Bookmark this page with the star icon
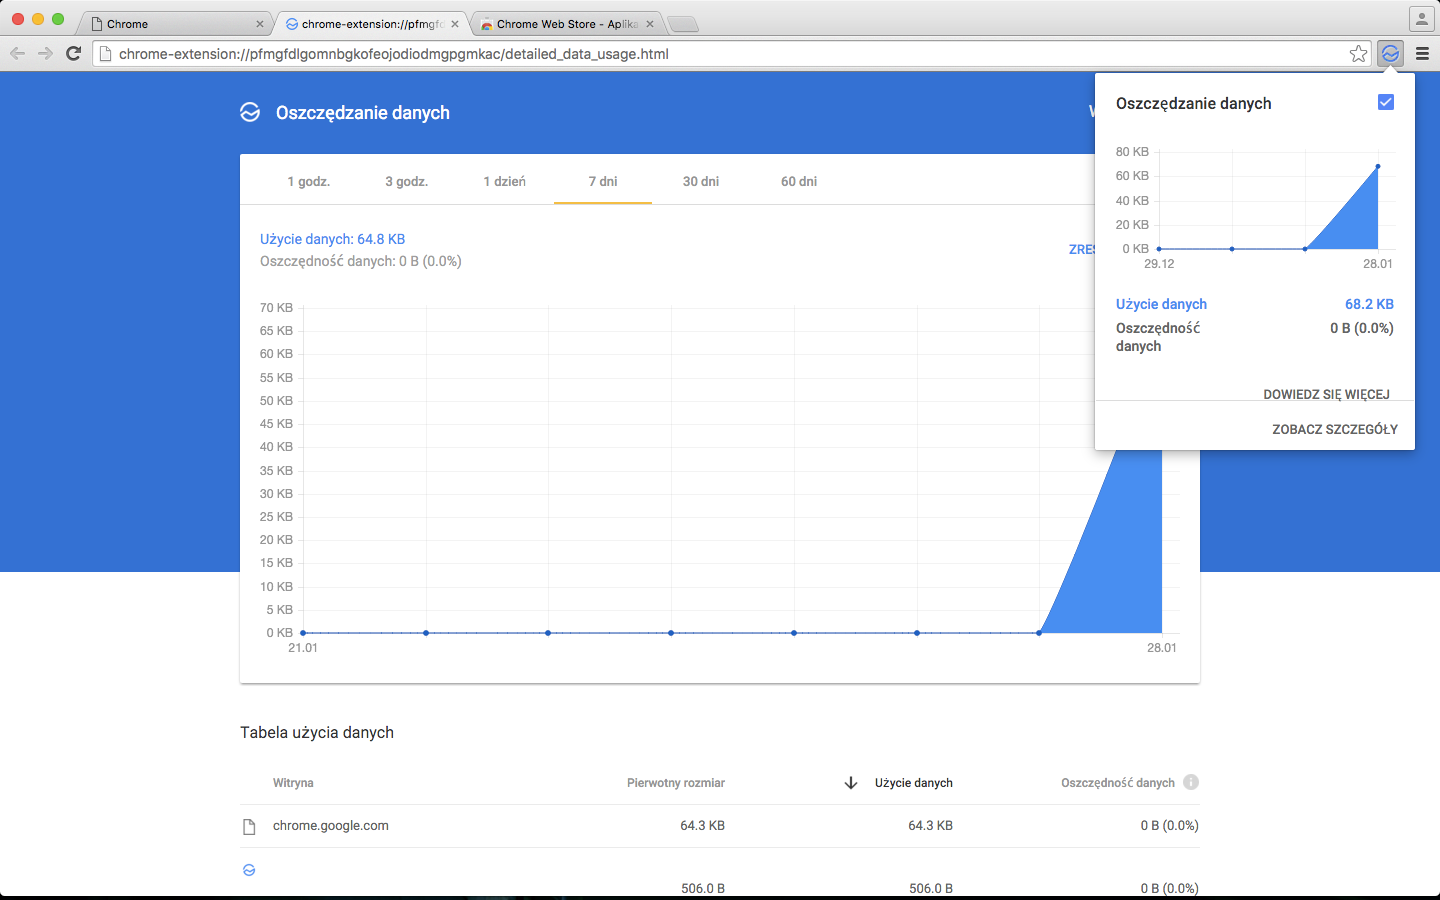Screen dimensions: 1440x900 tap(1358, 54)
